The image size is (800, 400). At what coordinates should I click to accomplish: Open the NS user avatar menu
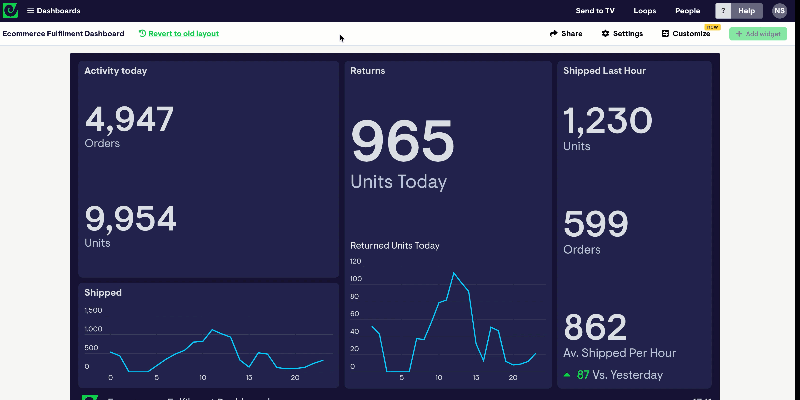[779, 11]
